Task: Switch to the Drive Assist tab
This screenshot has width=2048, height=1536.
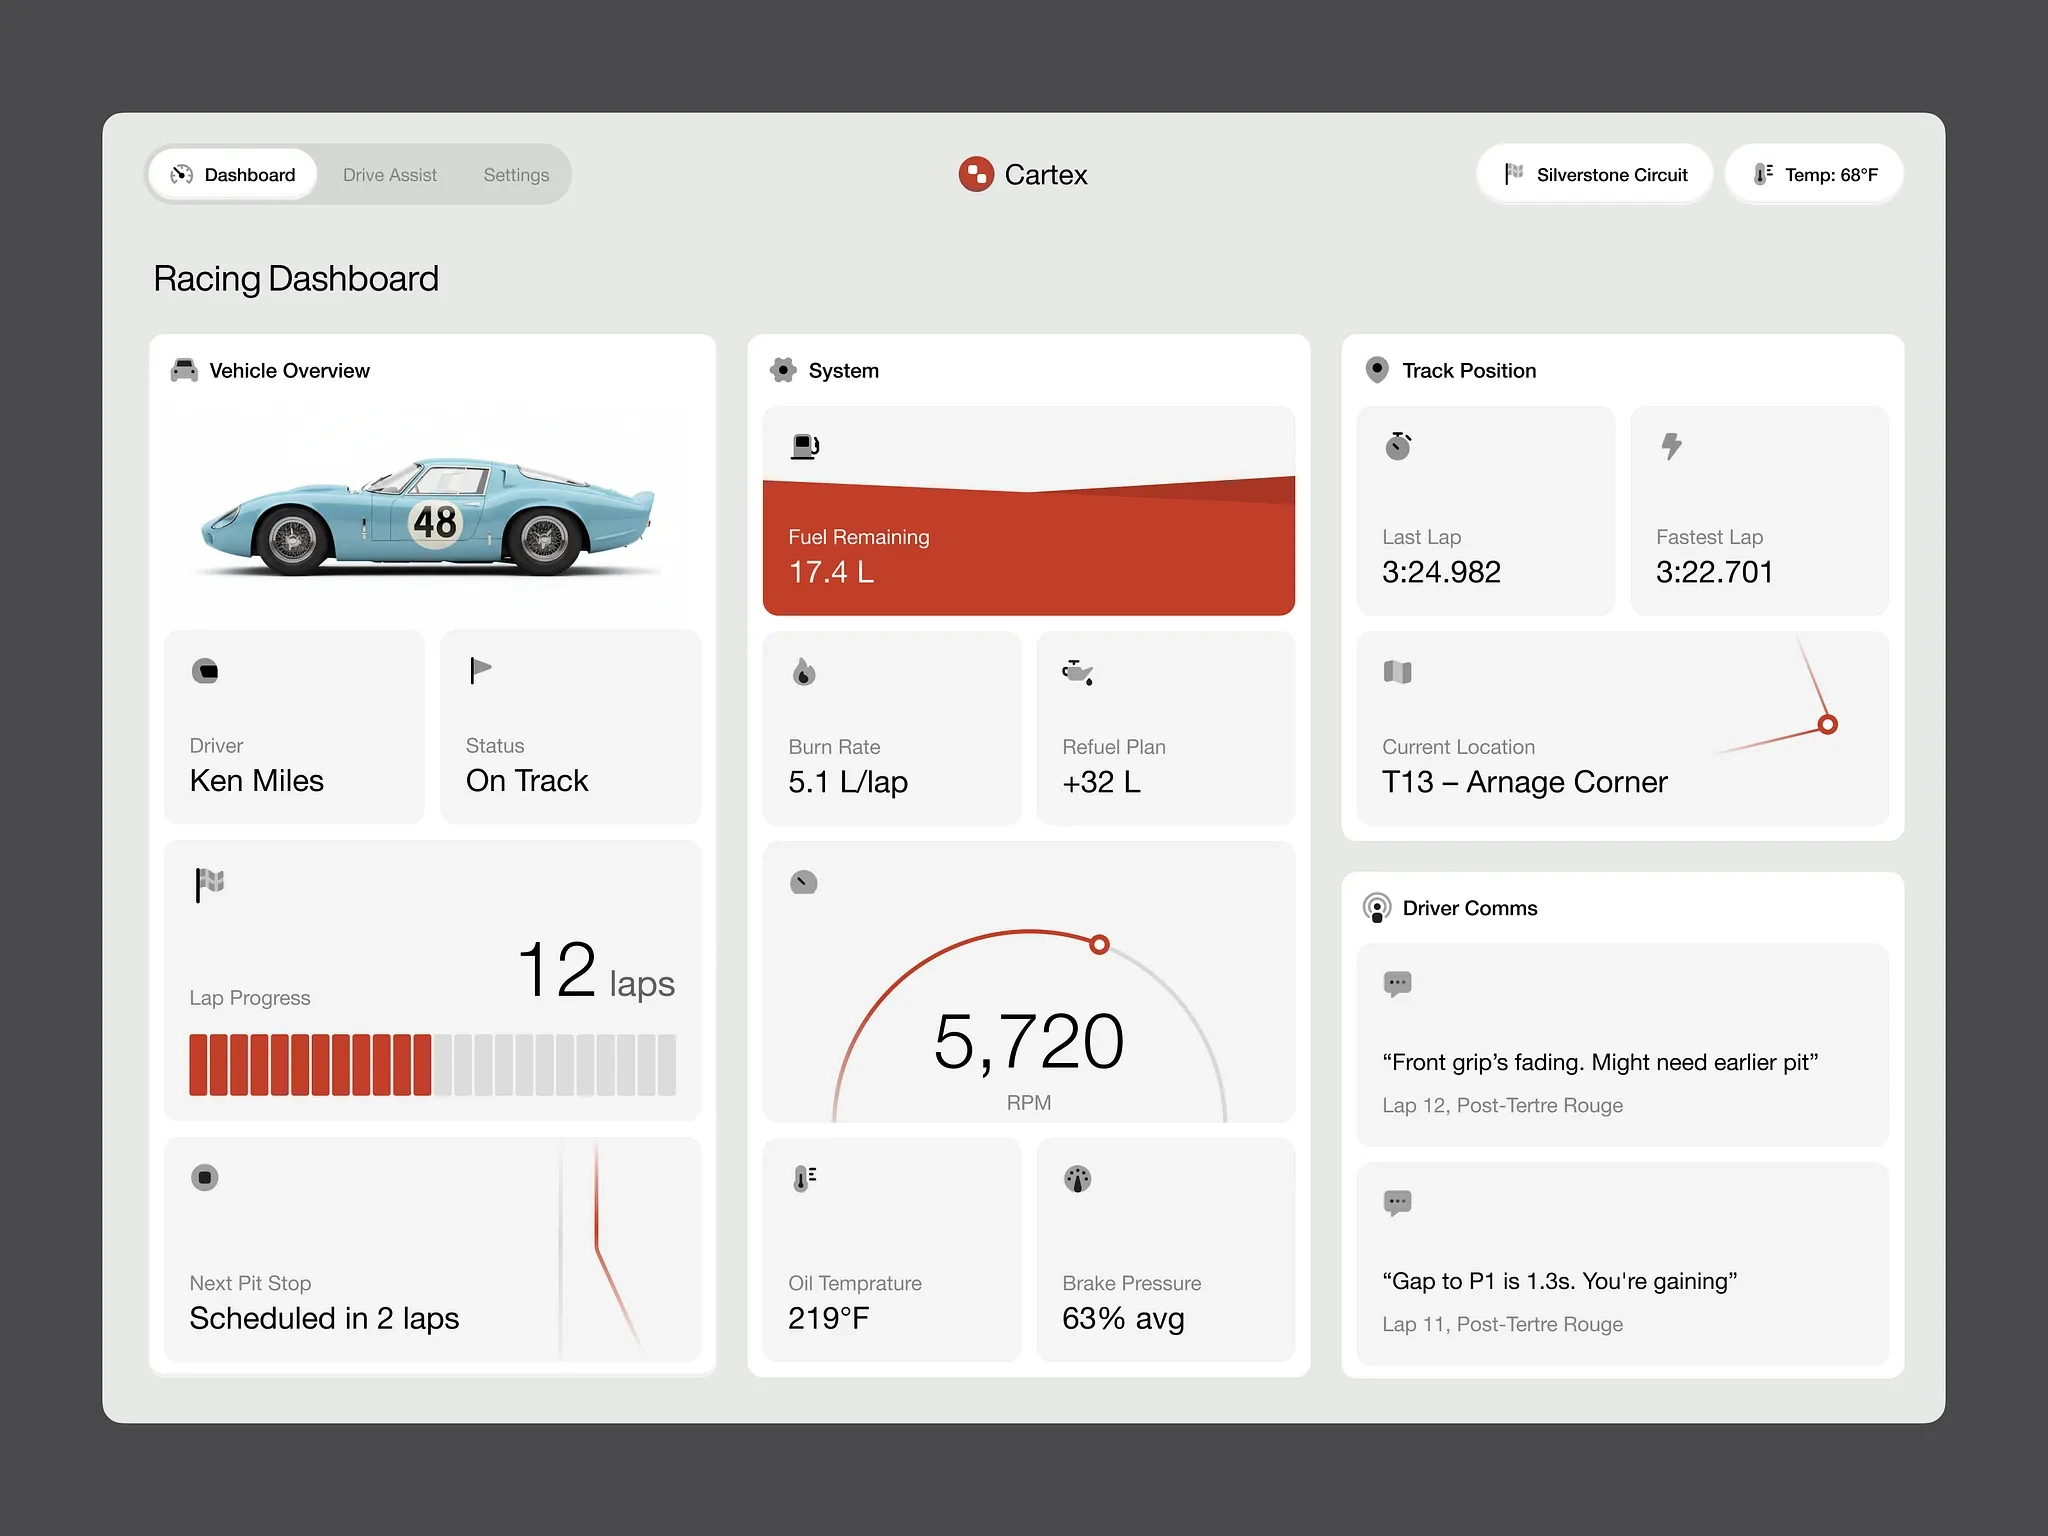Action: (389, 175)
